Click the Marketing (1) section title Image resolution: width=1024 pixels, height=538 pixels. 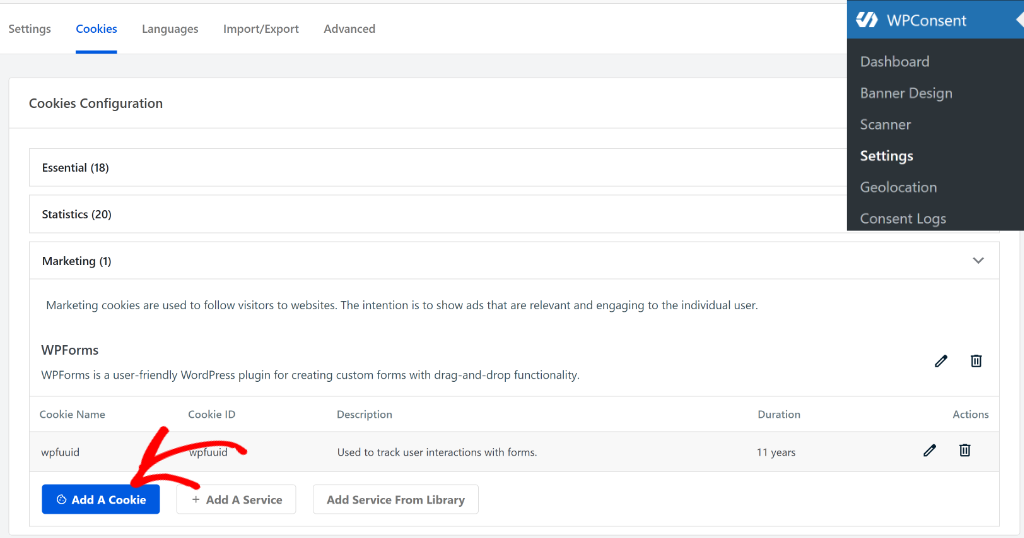76,261
